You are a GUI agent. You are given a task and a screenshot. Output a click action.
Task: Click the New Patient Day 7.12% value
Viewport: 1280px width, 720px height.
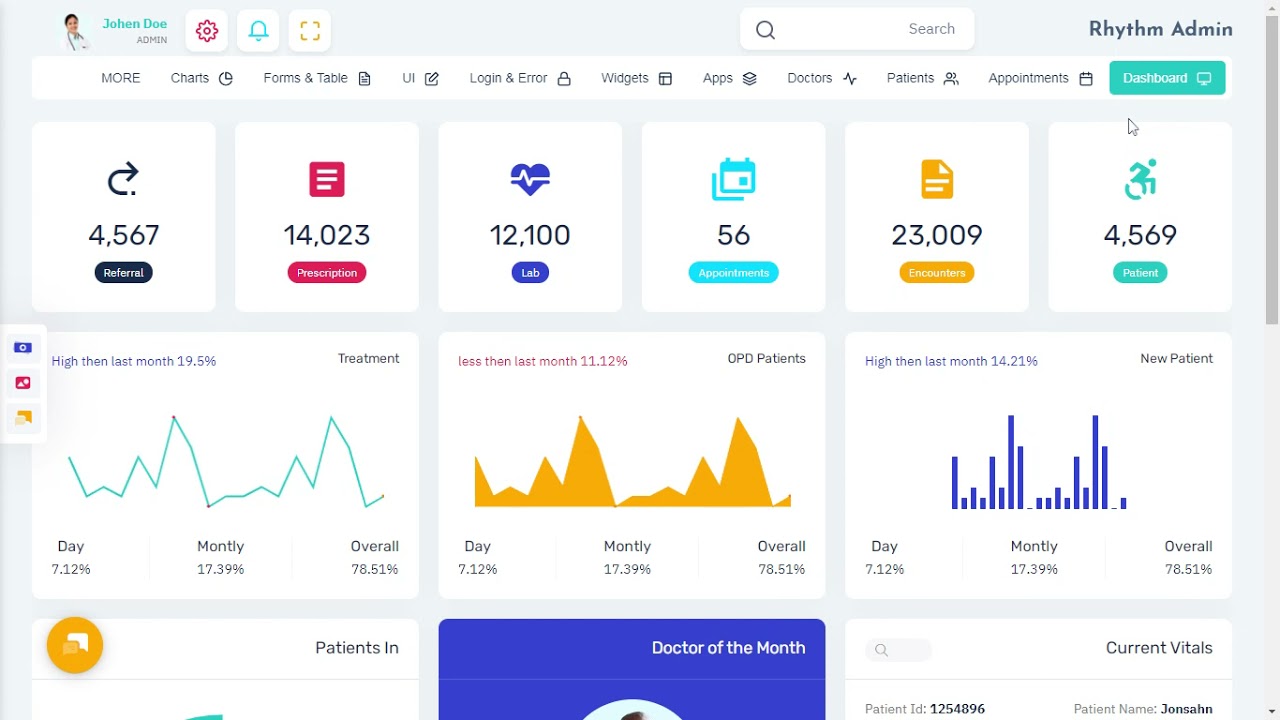(x=884, y=569)
